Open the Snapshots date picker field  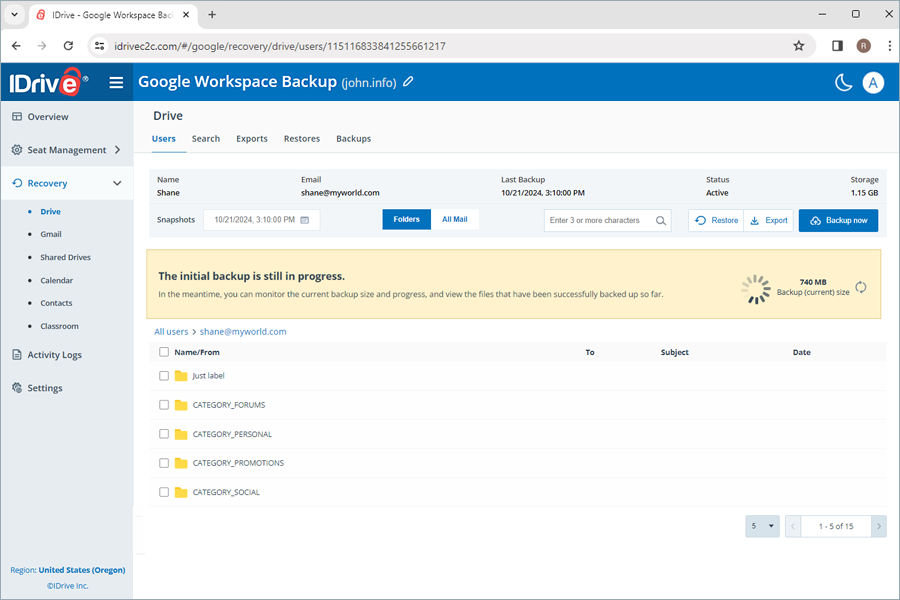[262, 220]
